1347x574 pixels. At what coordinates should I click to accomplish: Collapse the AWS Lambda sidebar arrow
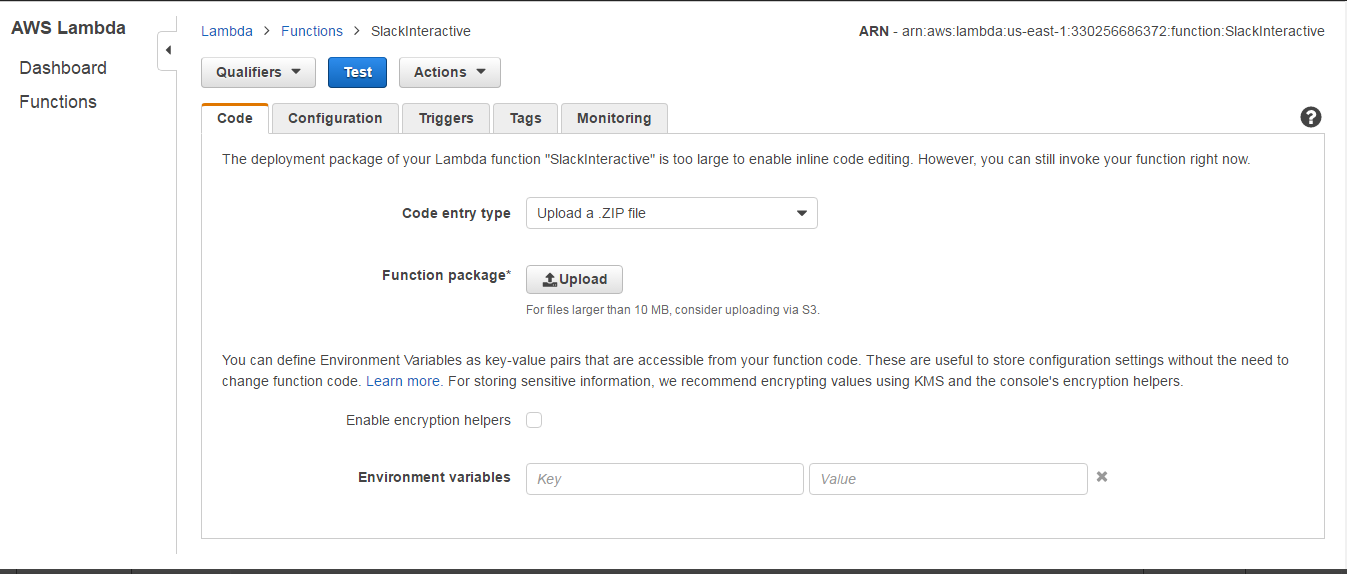[168, 51]
